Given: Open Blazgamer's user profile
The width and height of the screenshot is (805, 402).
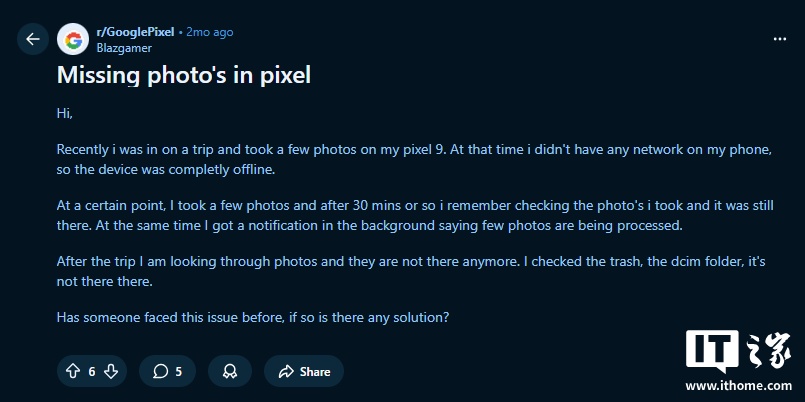Looking at the screenshot, I should [x=123, y=47].
